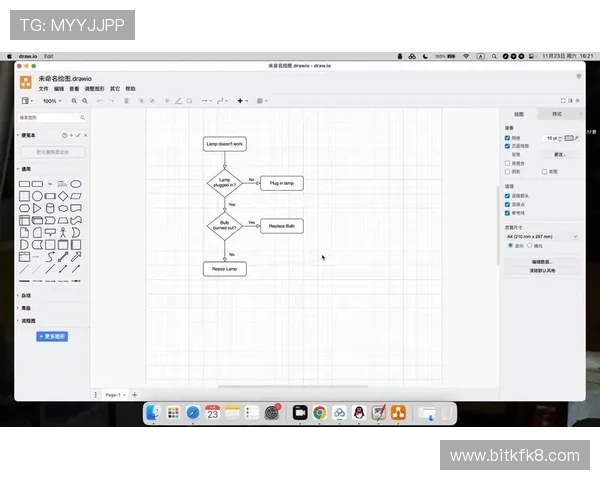Pick the note page shape with folded corner
The image size is (600, 480).
pos(24,232)
